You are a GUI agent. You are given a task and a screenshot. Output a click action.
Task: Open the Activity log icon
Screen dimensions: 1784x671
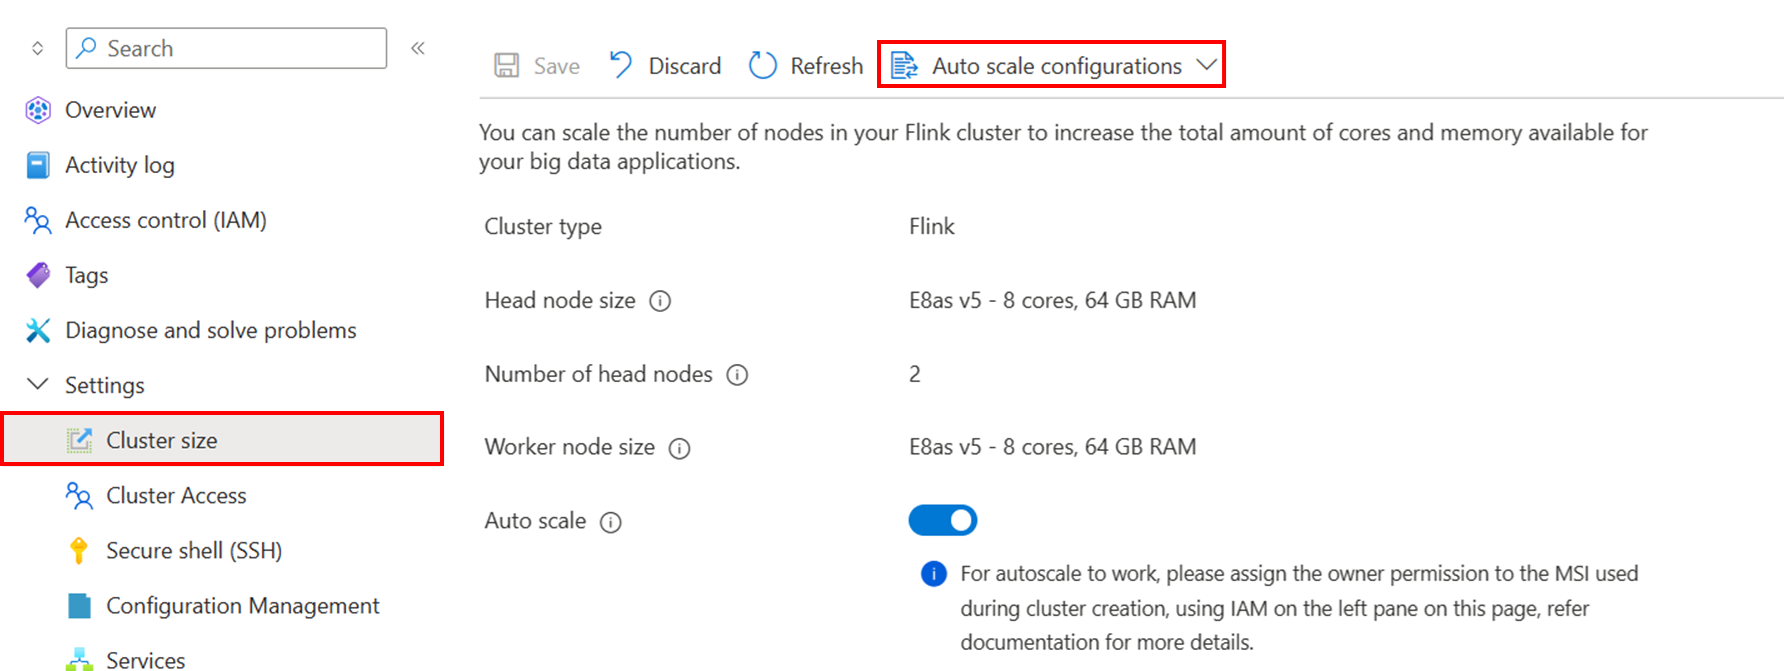(x=38, y=165)
